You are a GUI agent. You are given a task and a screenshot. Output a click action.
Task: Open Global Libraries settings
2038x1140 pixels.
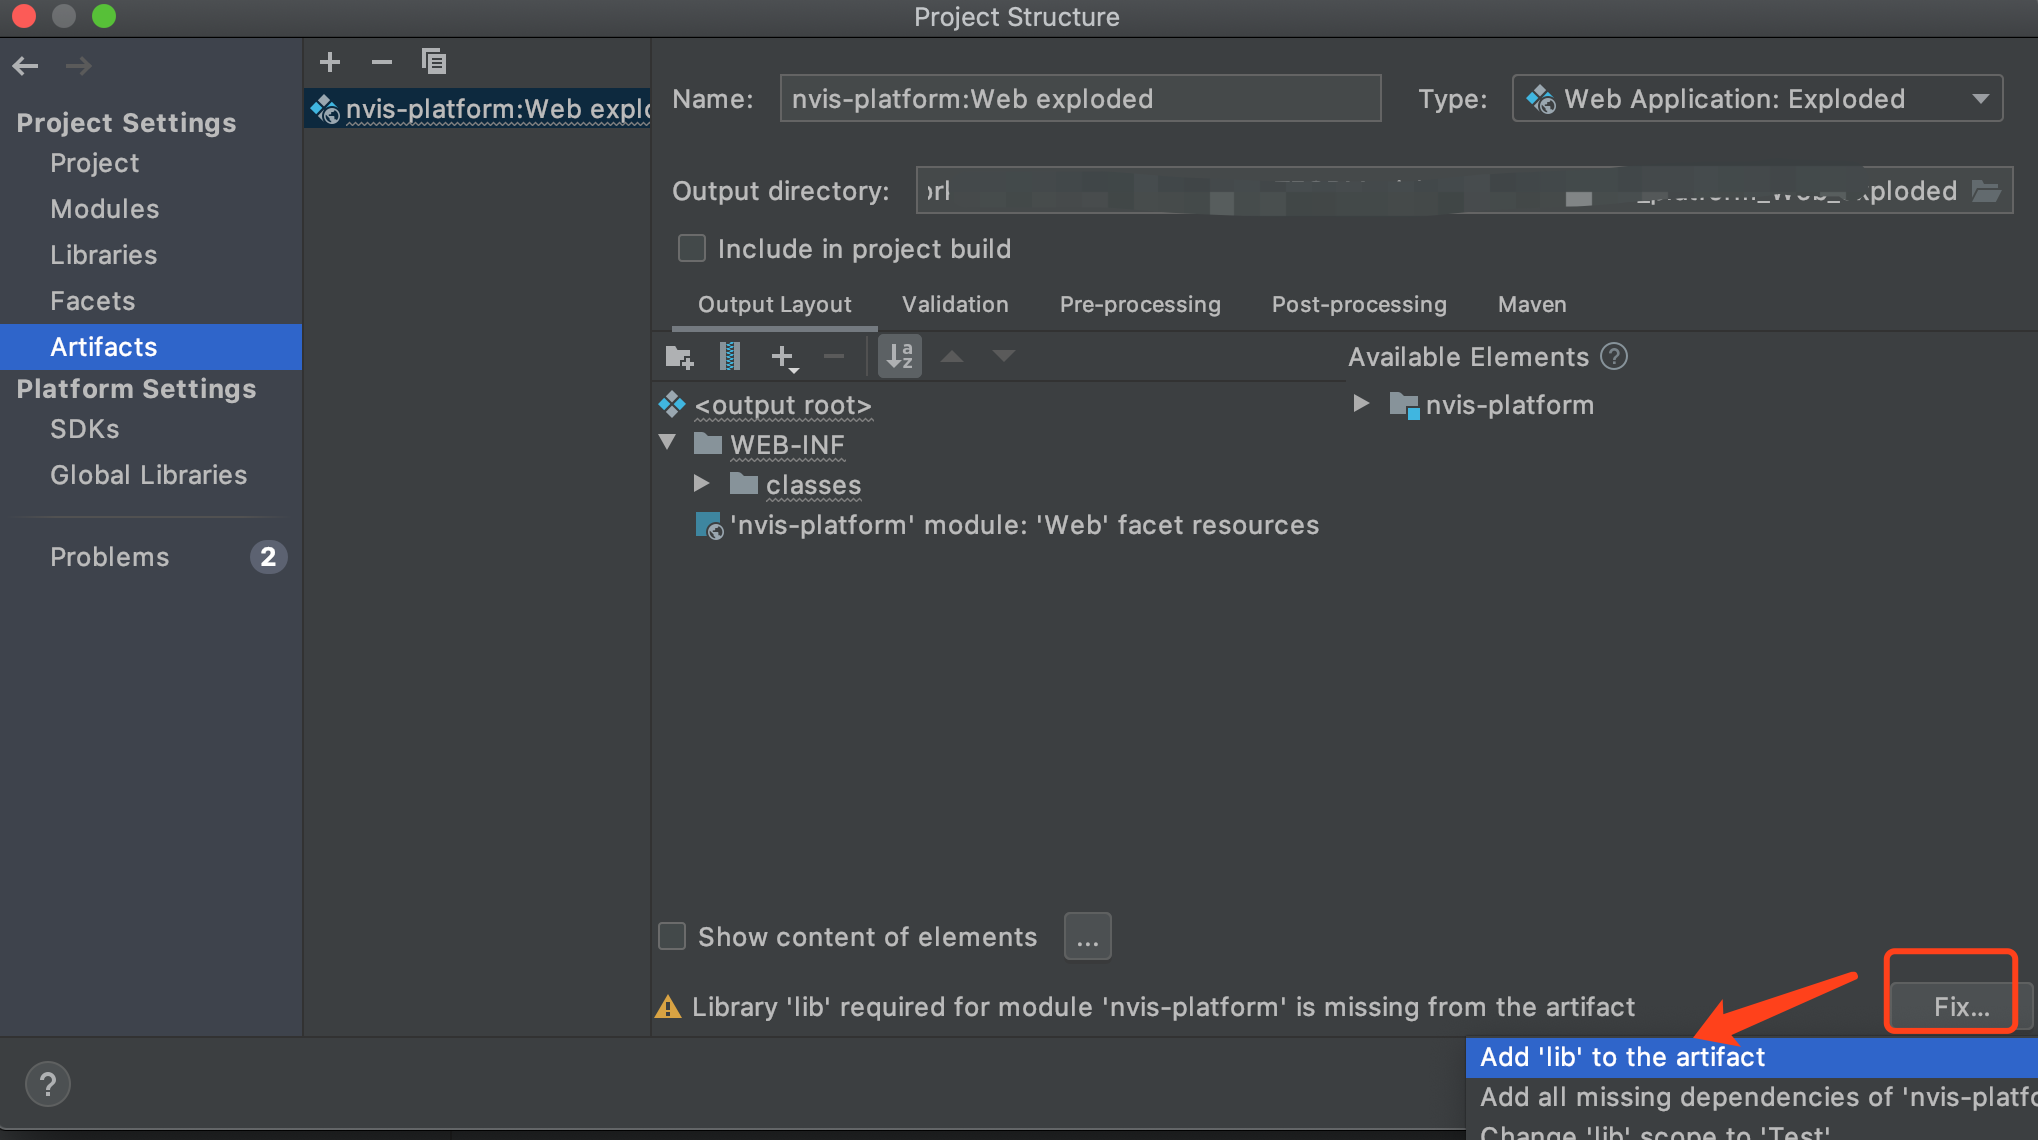coord(149,475)
